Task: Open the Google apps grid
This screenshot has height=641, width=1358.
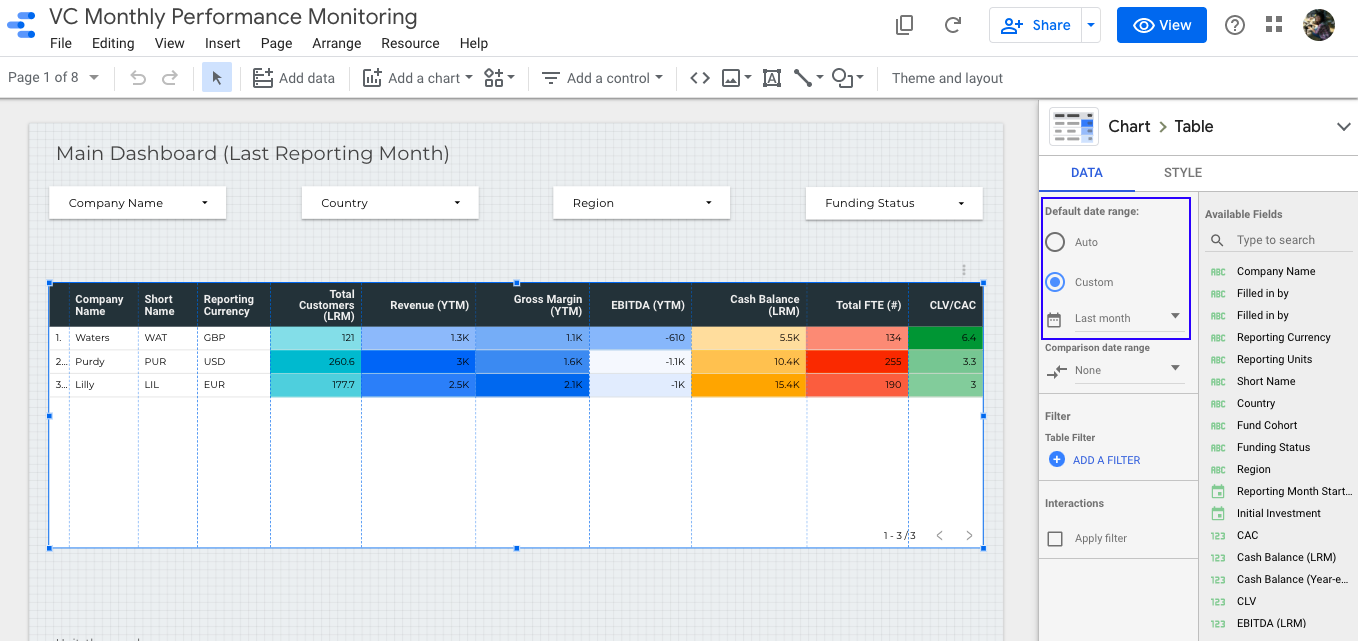Action: tap(1274, 25)
